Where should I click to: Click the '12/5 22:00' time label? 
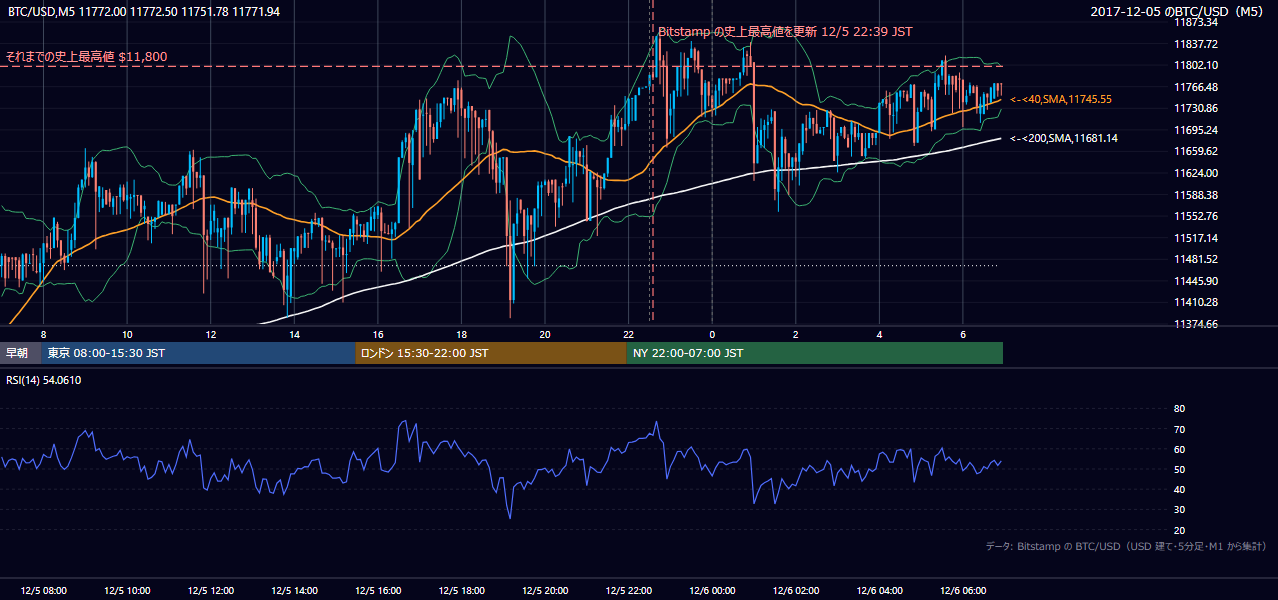[629, 591]
